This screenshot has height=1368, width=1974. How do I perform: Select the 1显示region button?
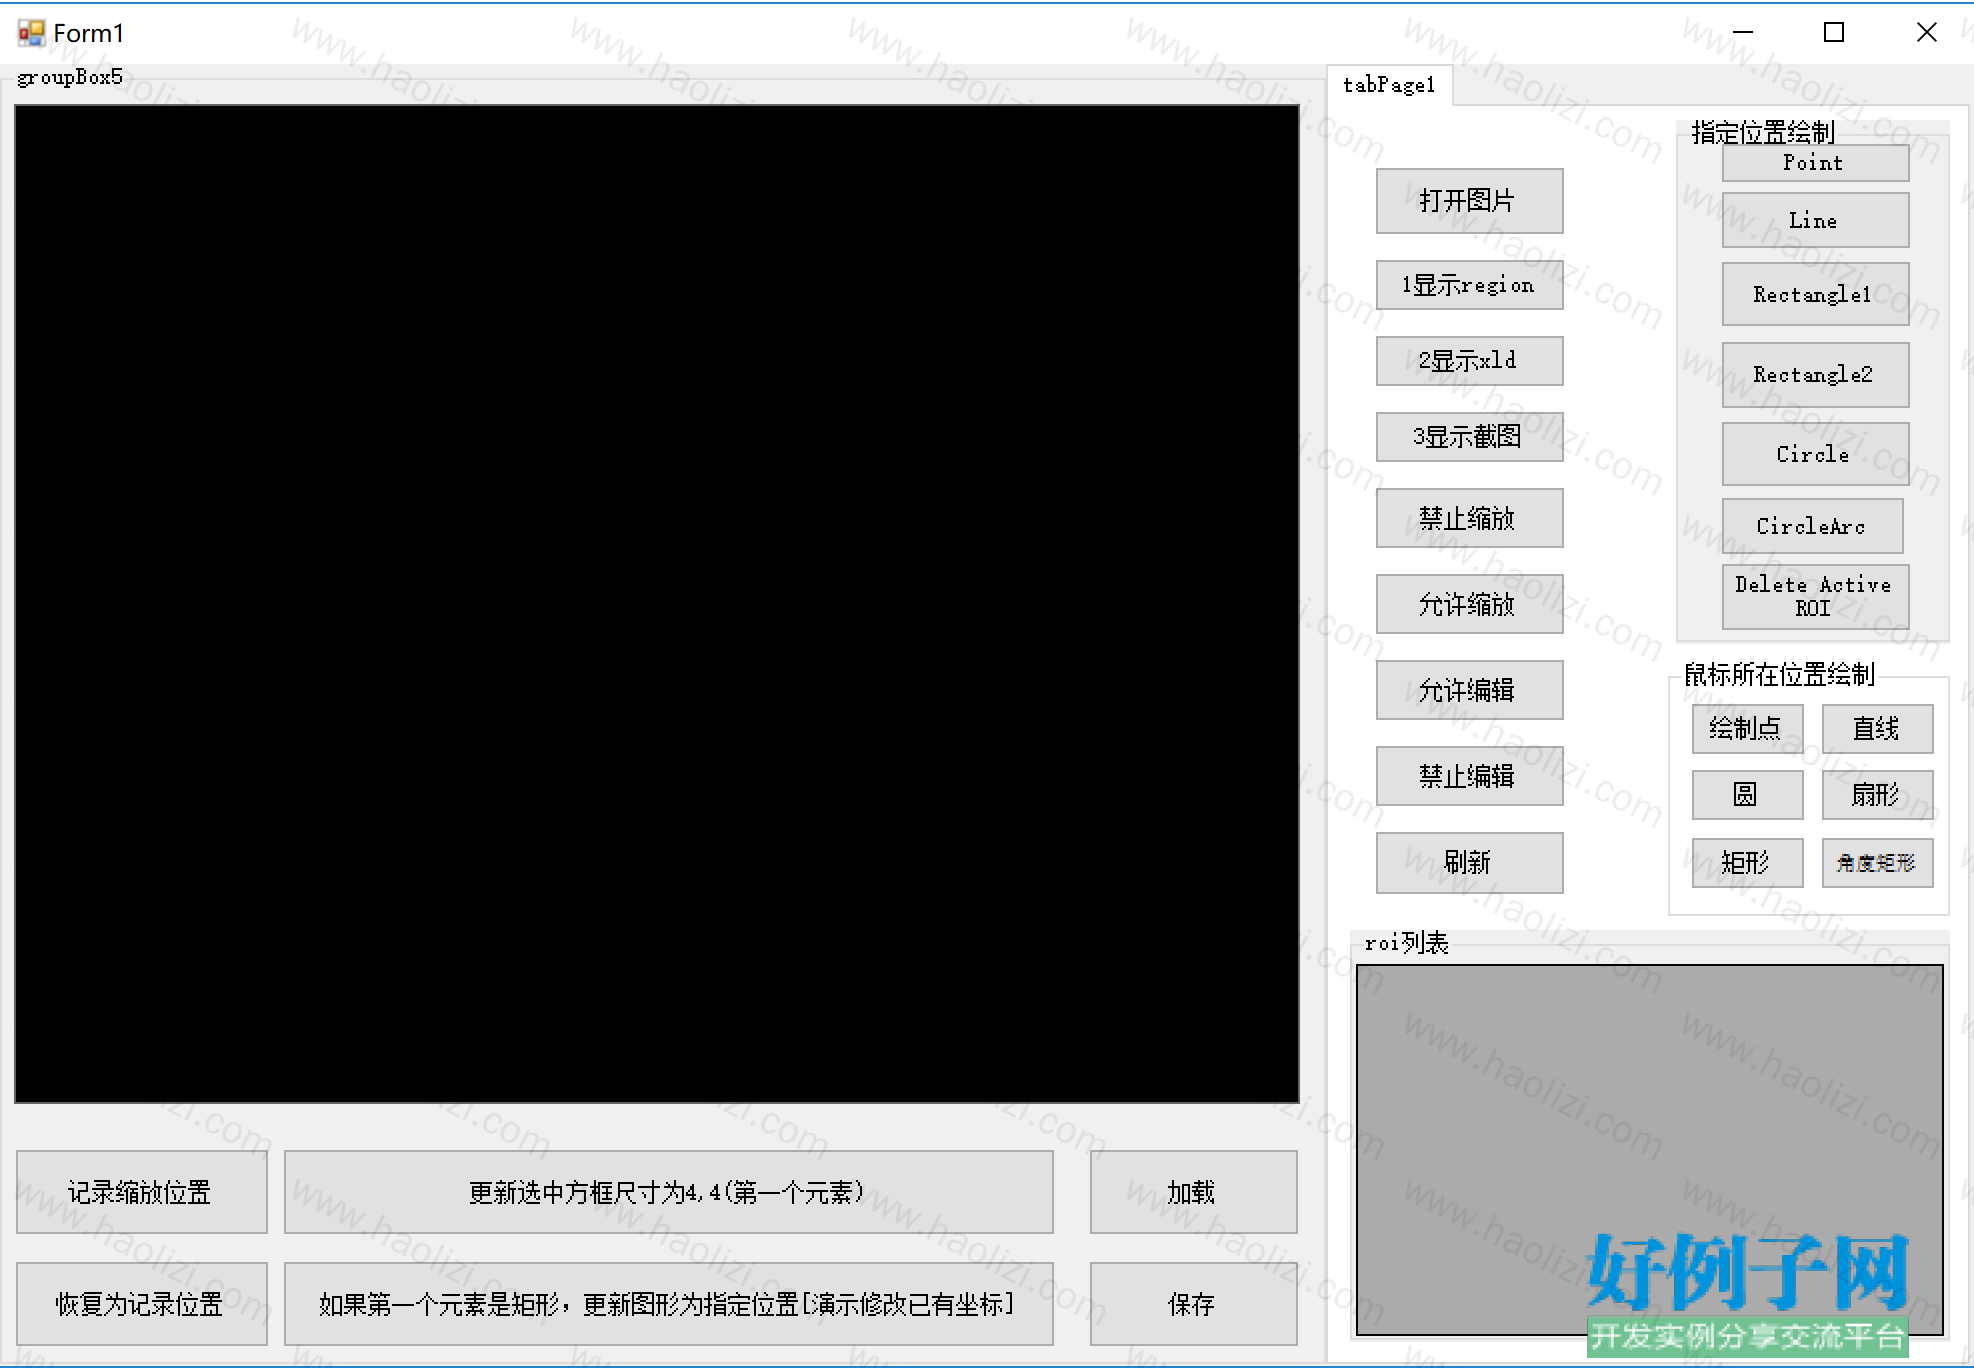[1469, 285]
